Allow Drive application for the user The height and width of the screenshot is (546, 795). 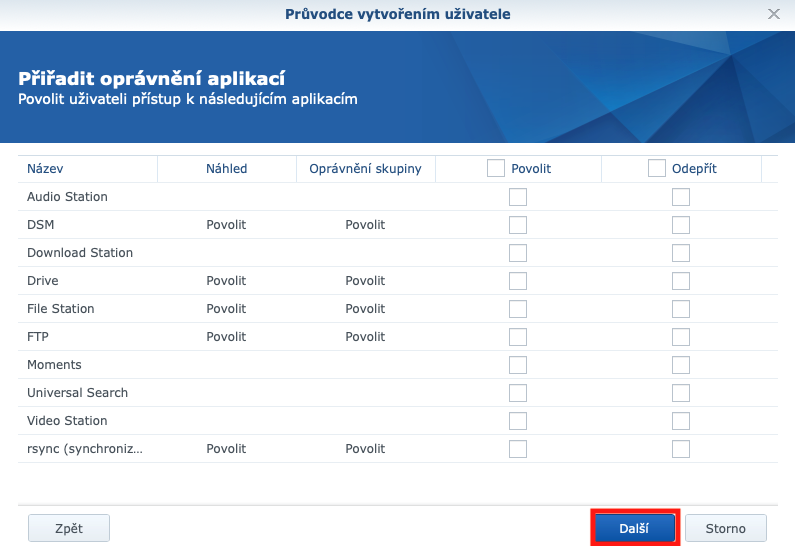point(518,281)
